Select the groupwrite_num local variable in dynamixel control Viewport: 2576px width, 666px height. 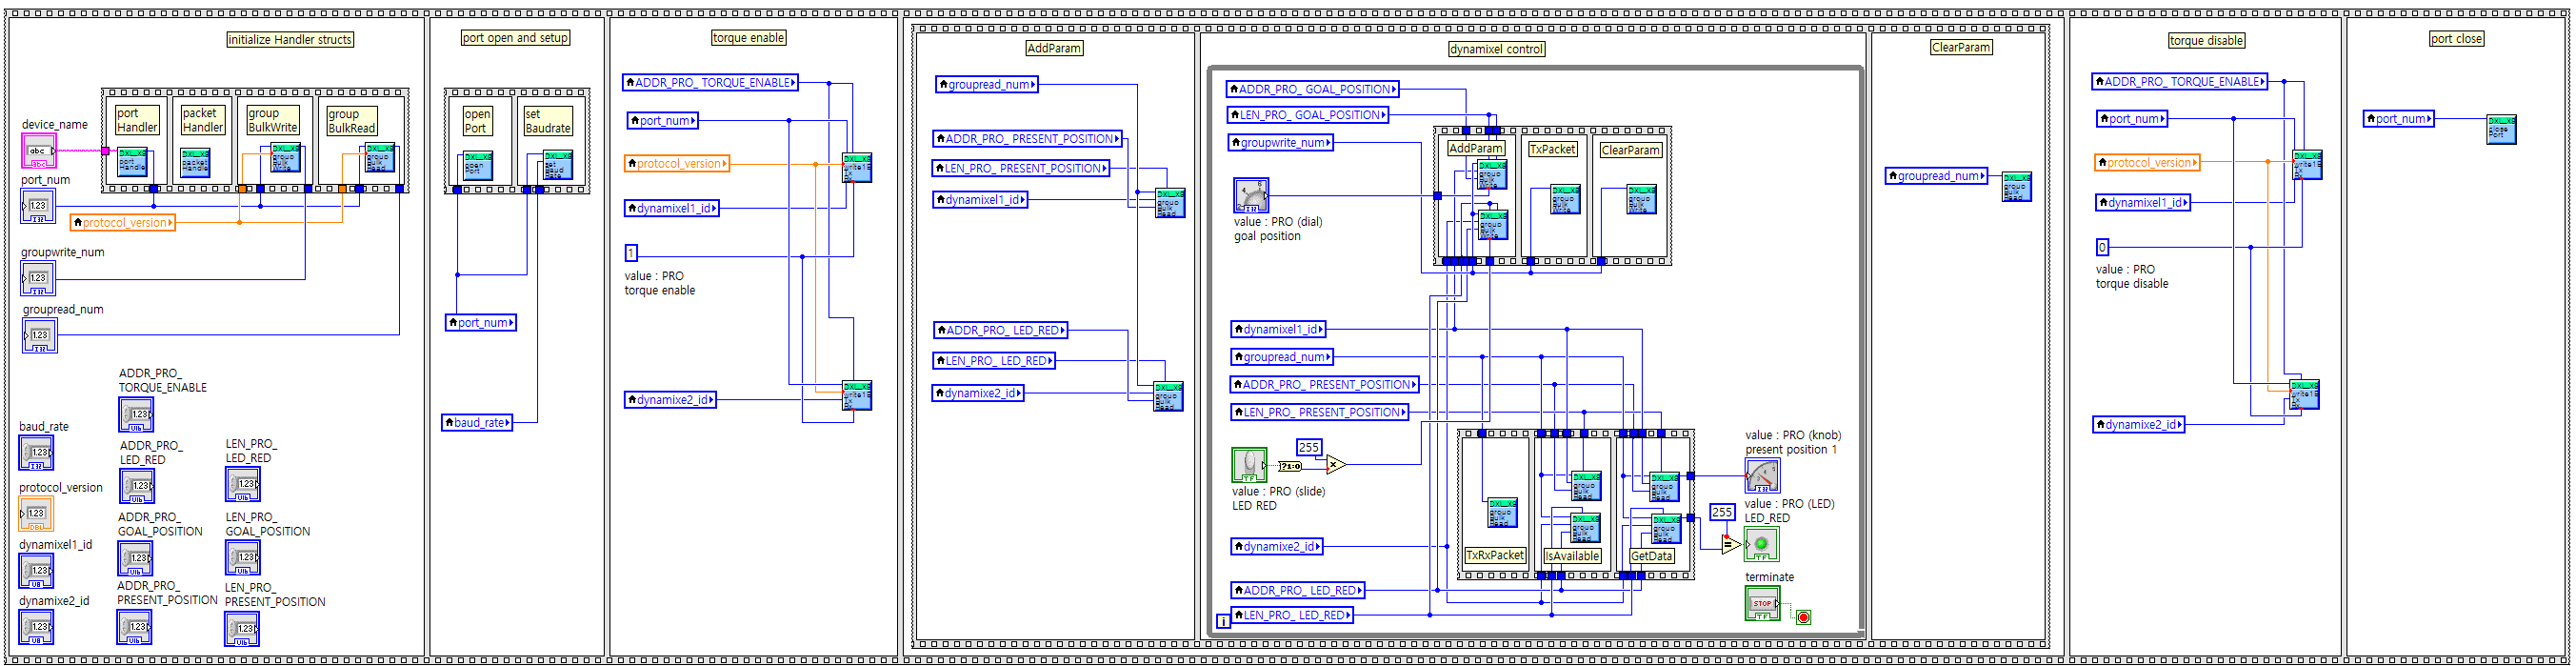(1281, 142)
